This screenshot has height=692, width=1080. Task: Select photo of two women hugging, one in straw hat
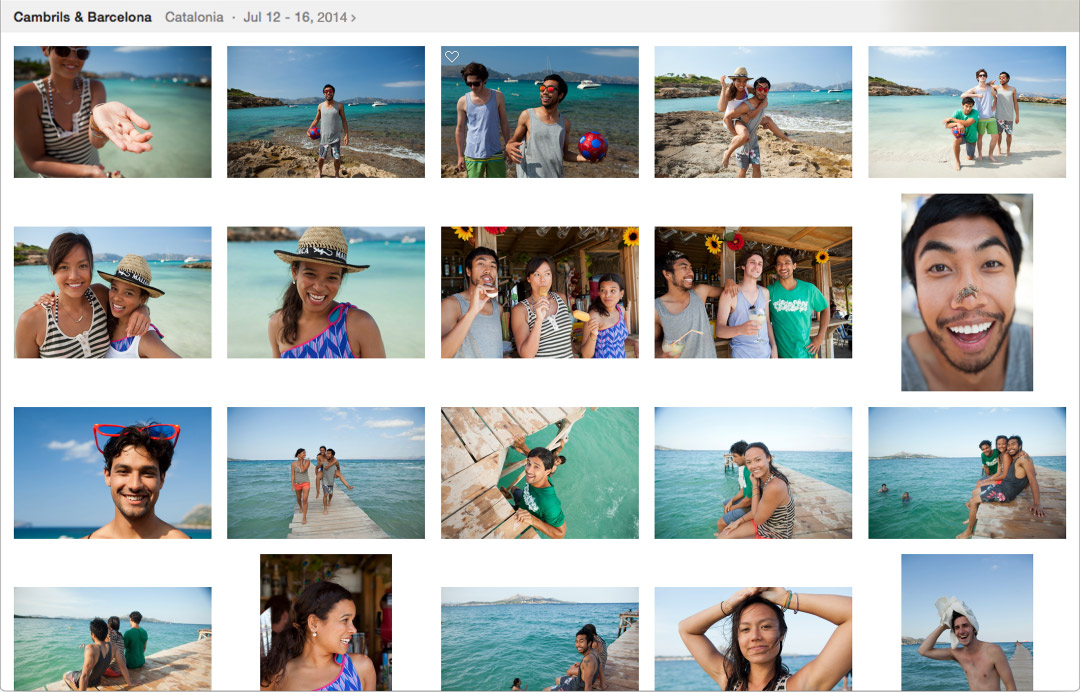coord(113,293)
